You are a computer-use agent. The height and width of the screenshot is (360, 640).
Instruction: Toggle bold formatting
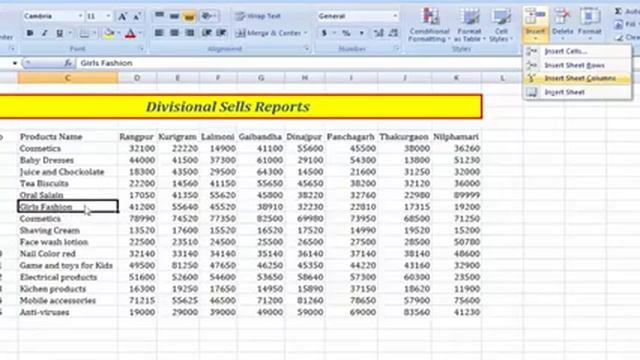pyautogui.click(x=30, y=33)
